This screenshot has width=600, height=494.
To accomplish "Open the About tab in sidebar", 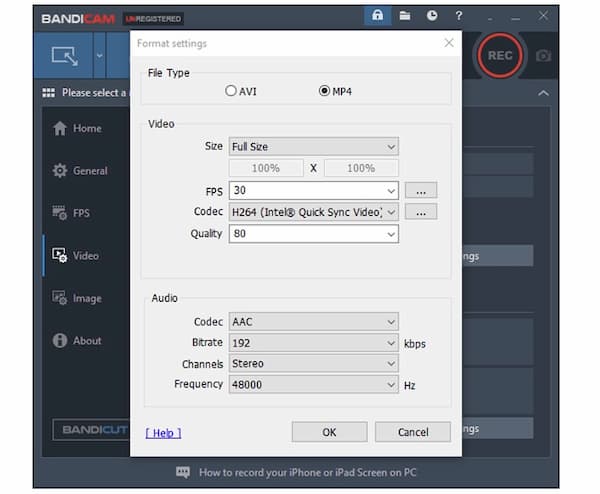I will (77, 340).
